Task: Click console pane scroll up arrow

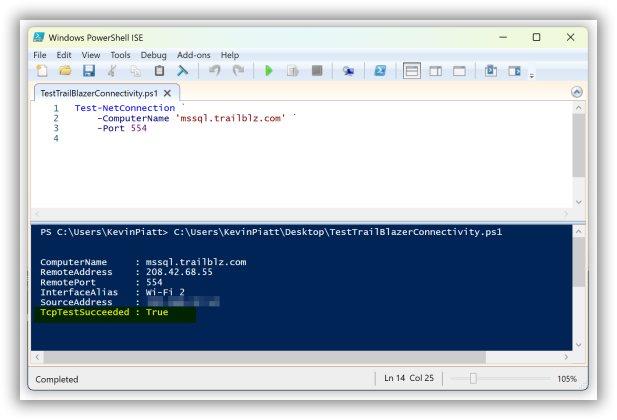Action: (x=578, y=231)
